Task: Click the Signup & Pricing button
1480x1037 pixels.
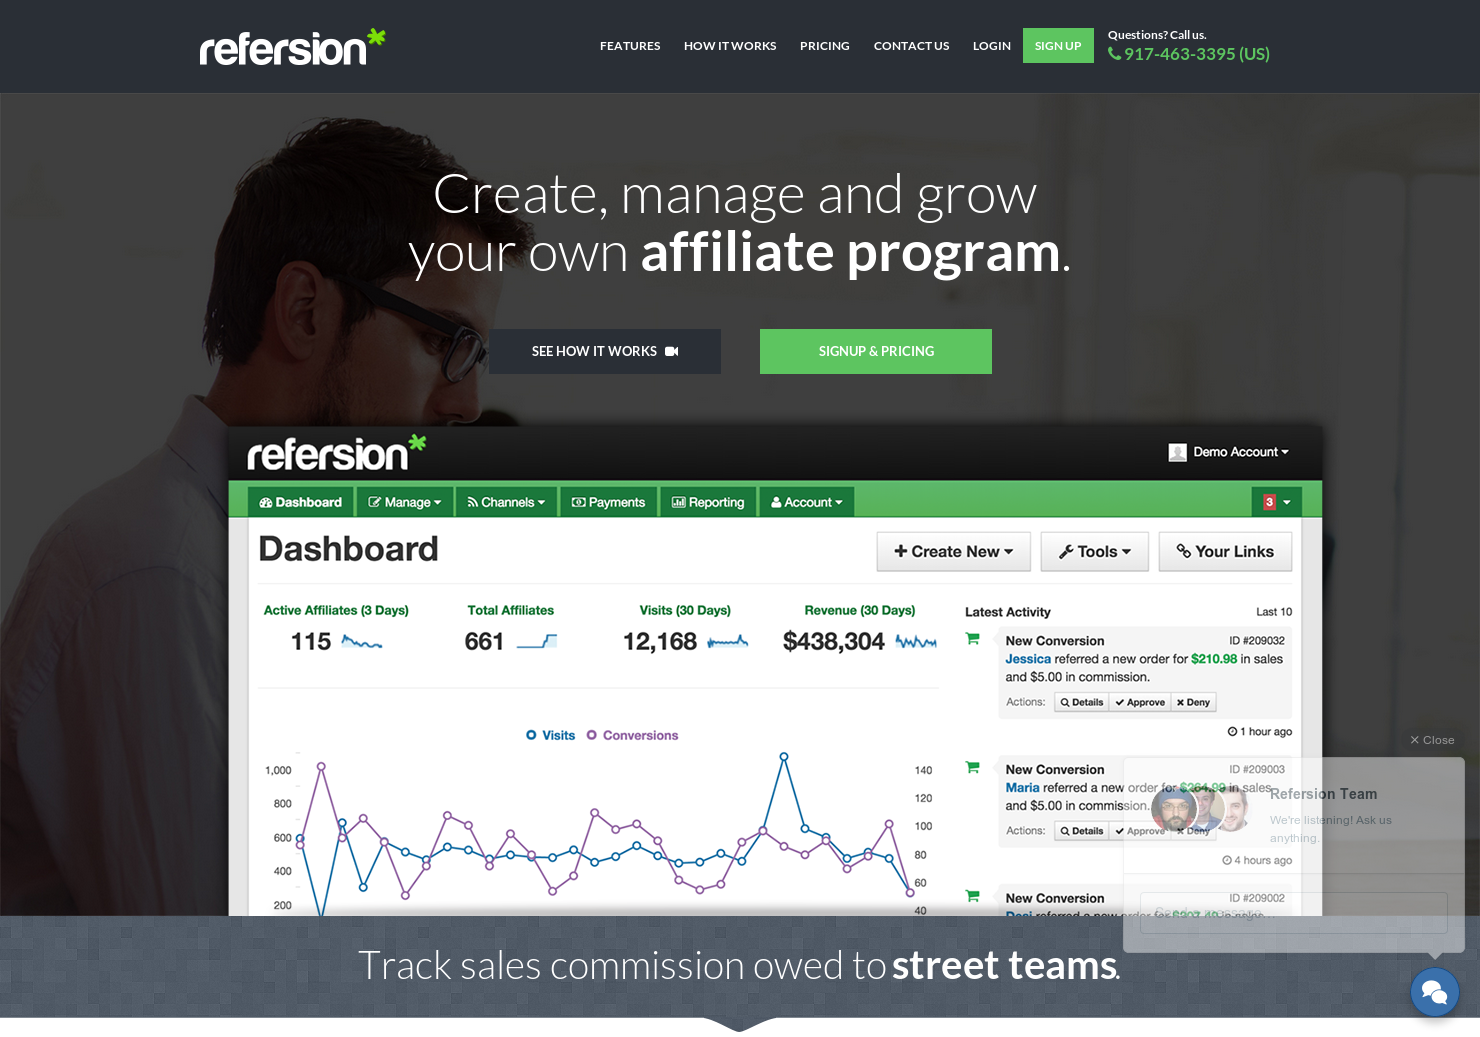Action: pyautogui.click(x=876, y=351)
